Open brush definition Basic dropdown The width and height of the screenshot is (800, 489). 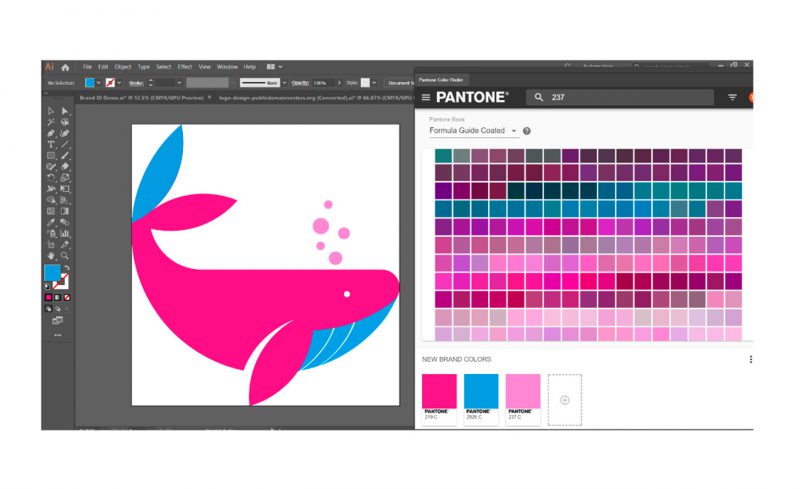tap(284, 83)
